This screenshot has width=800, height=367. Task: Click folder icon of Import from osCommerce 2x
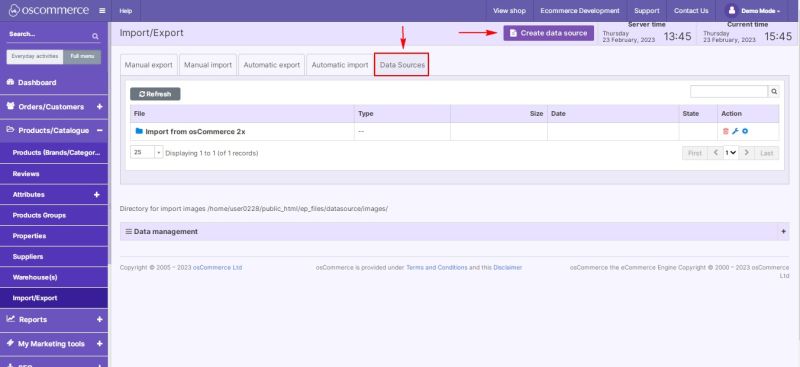[139, 131]
